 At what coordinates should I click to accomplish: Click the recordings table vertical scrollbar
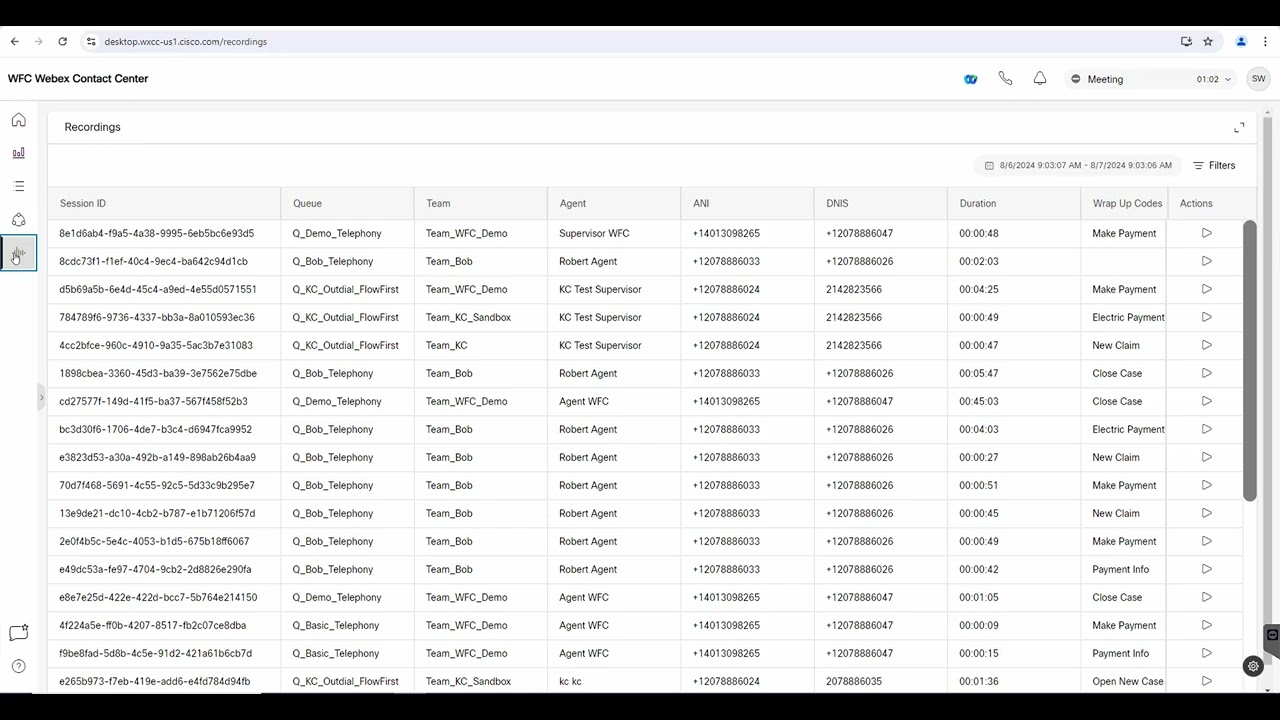click(1249, 360)
